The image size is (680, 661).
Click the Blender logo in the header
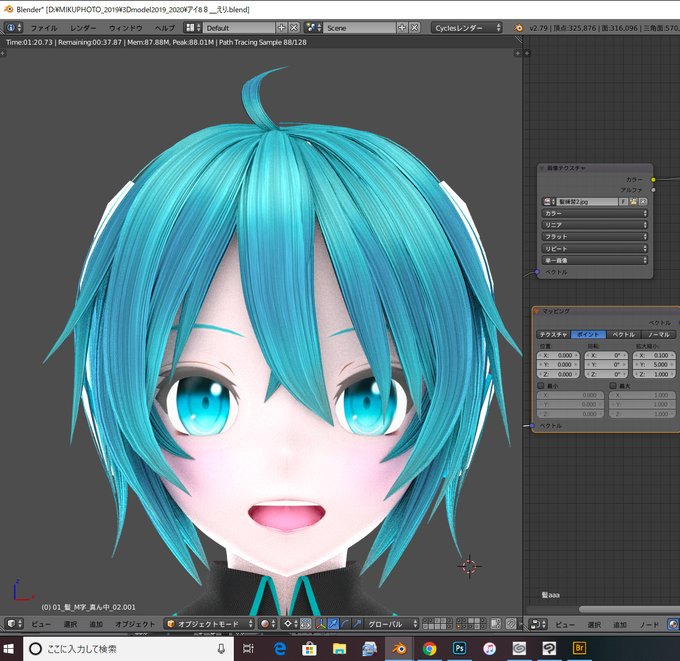tap(518, 28)
